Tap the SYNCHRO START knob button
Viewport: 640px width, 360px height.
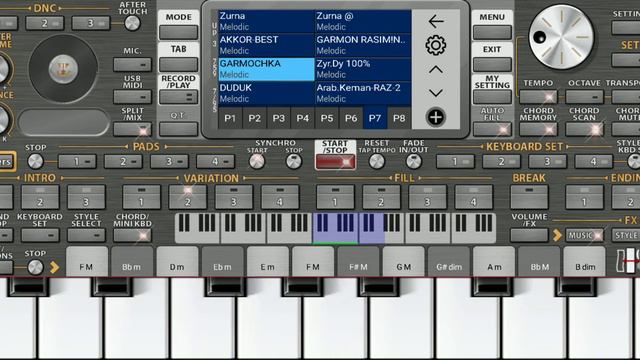(x=257, y=162)
